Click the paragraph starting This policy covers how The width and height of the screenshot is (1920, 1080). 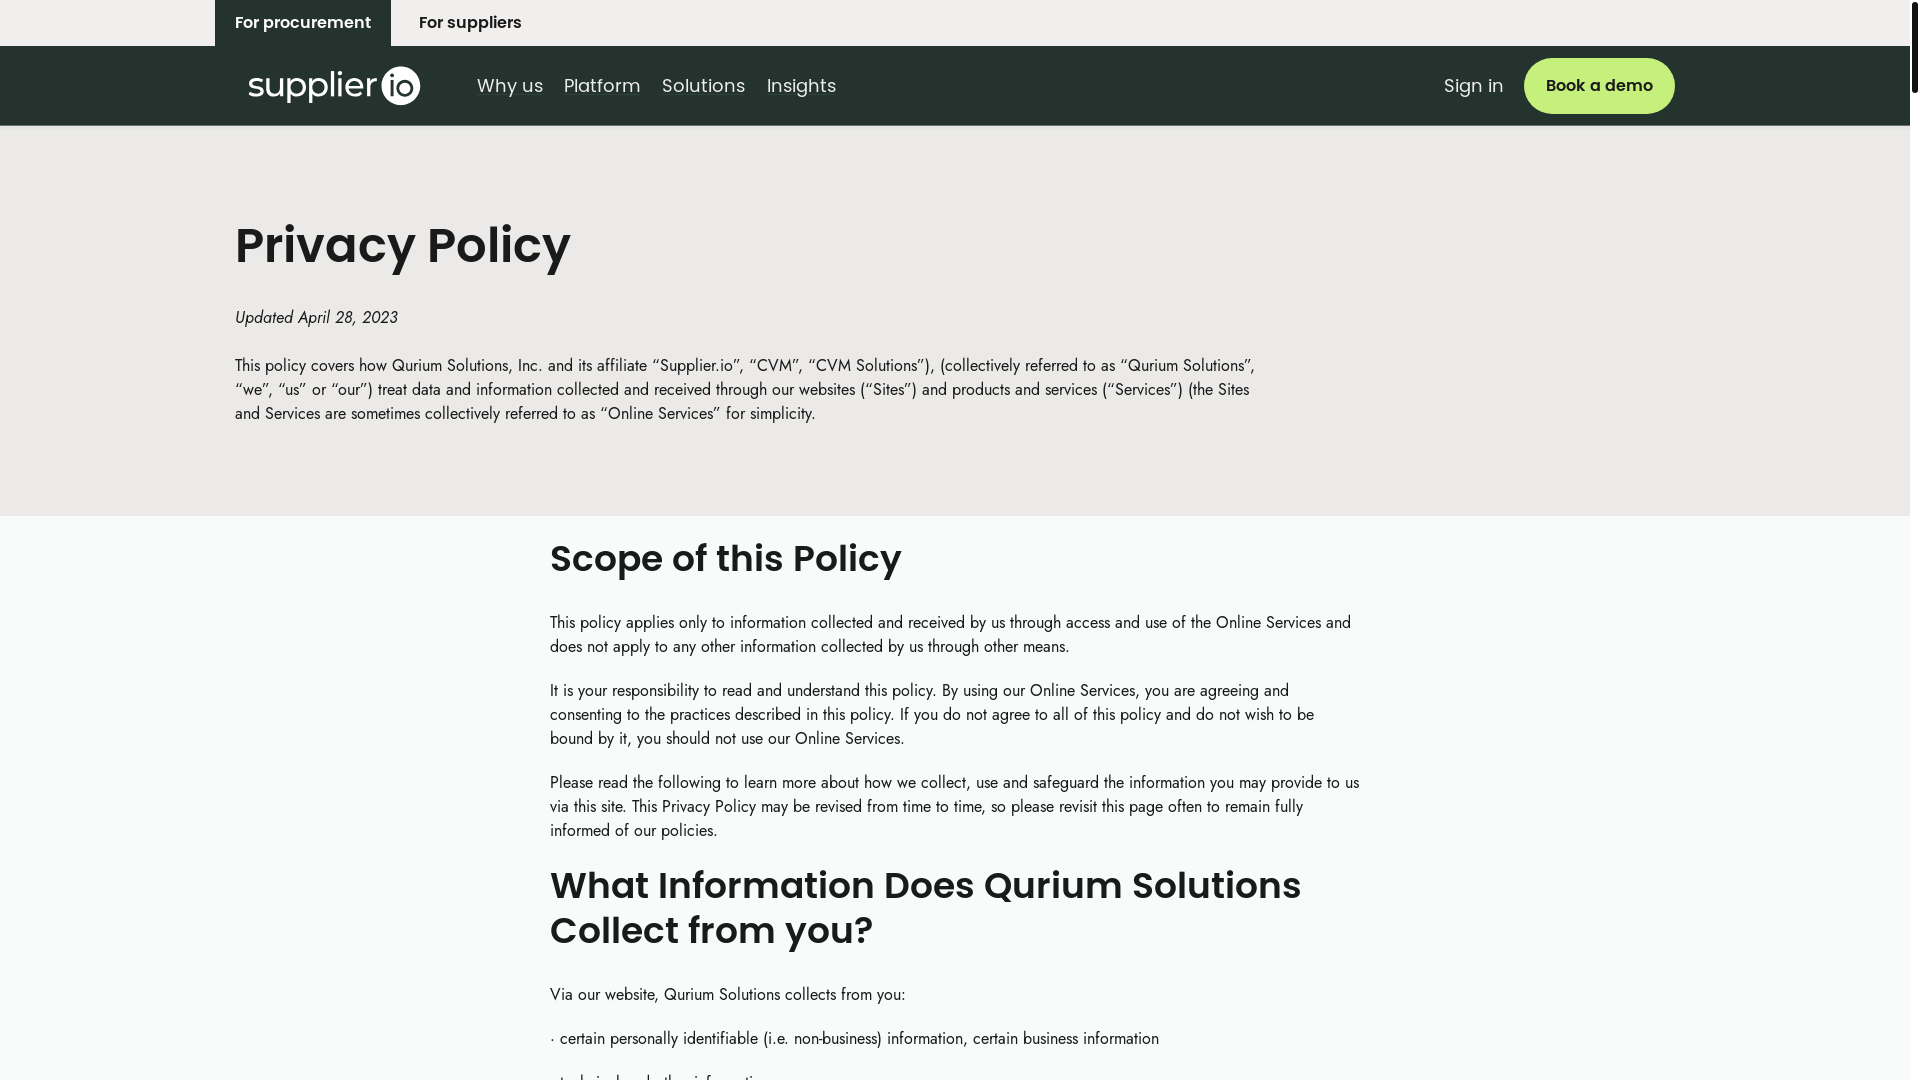click(745, 390)
